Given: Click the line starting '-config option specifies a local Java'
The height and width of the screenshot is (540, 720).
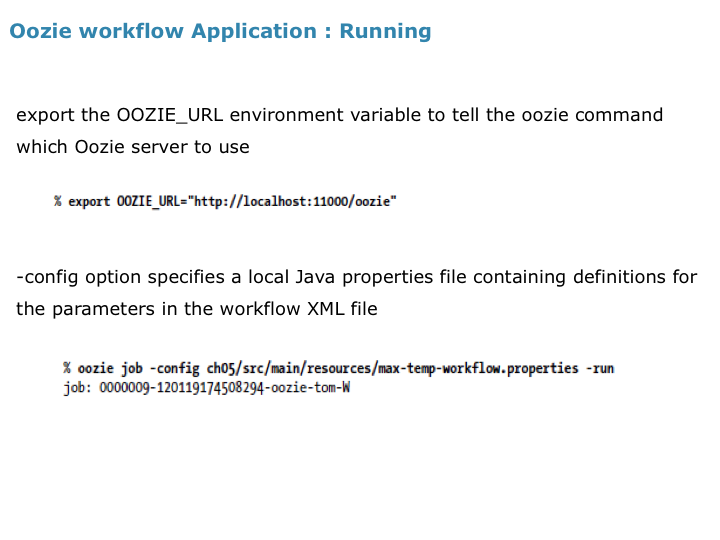Looking at the screenshot, I should (x=356, y=277).
